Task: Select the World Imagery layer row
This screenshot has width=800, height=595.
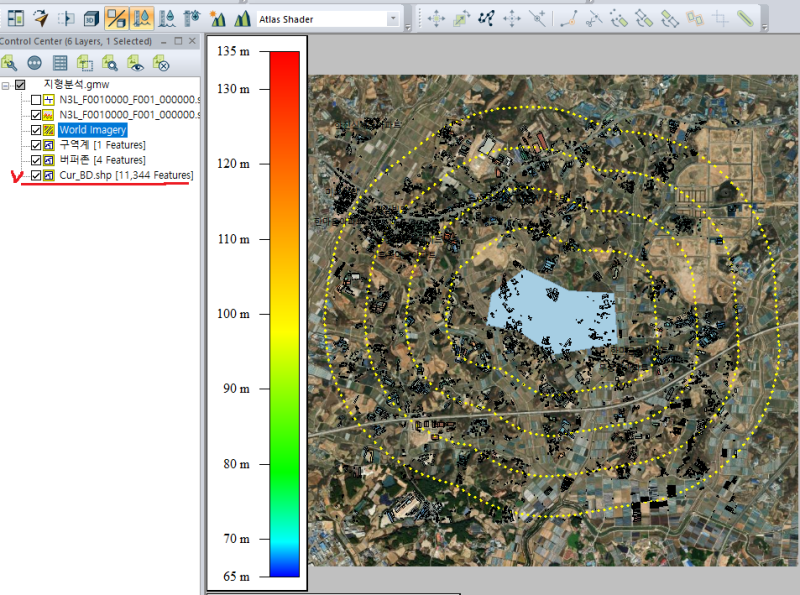Action: 92,130
